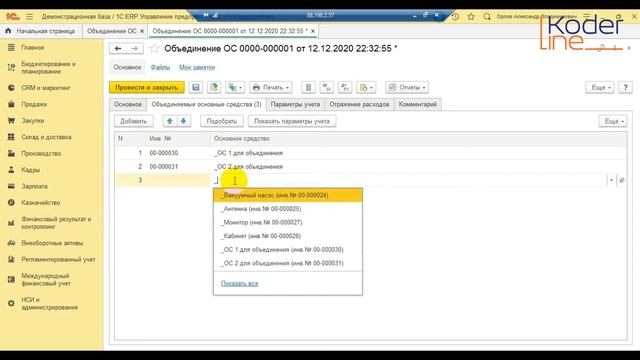Switch to Основное tab of document
This screenshot has width=640, height=360.
click(128, 104)
